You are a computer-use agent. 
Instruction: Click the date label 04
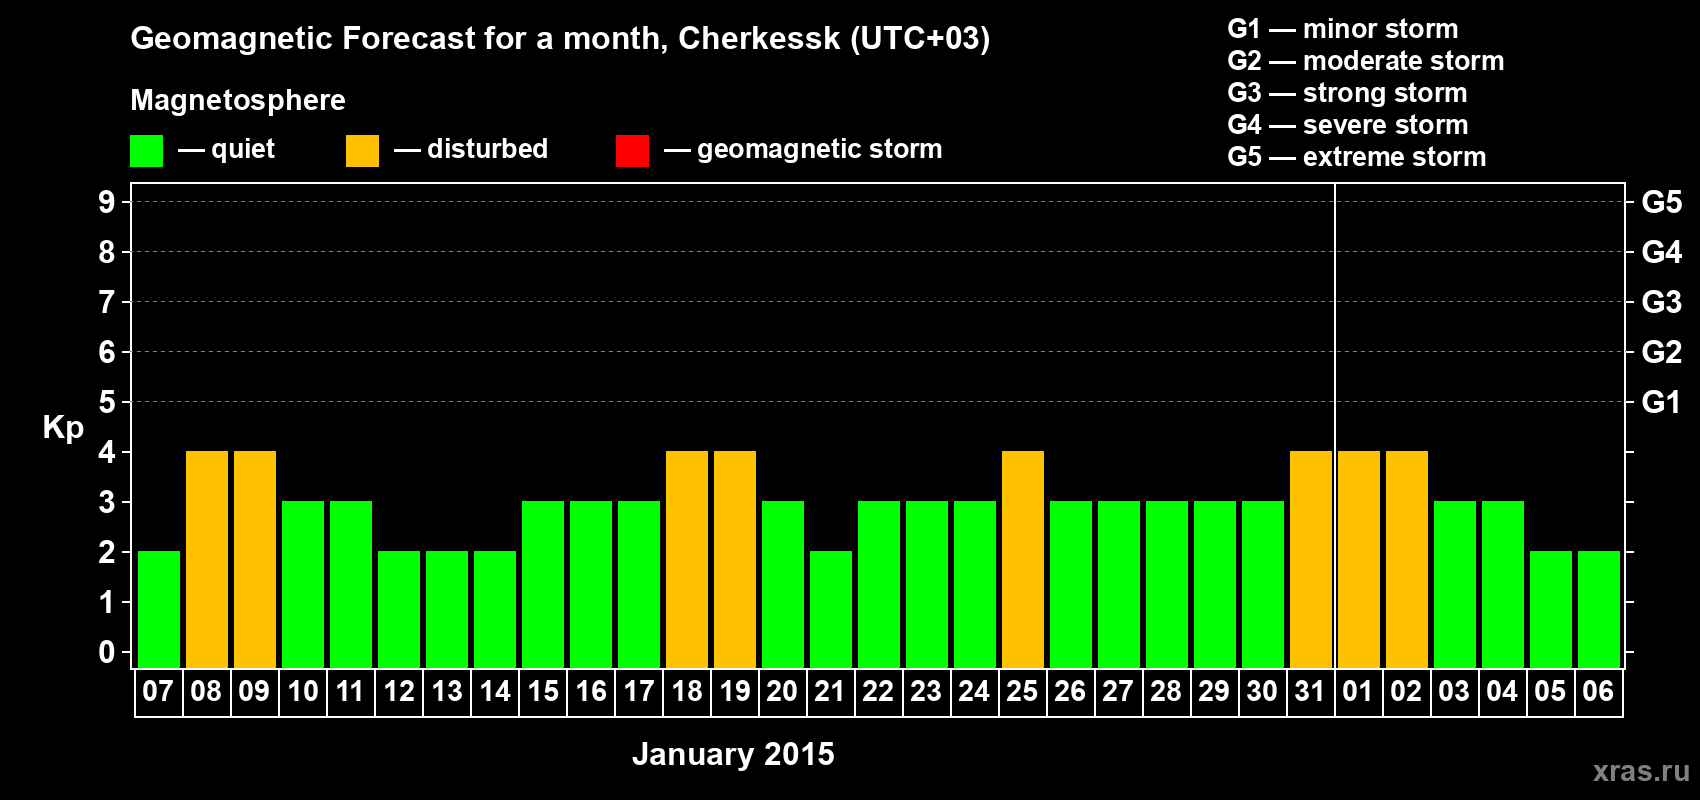pyautogui.click(x=1502, y=691)
